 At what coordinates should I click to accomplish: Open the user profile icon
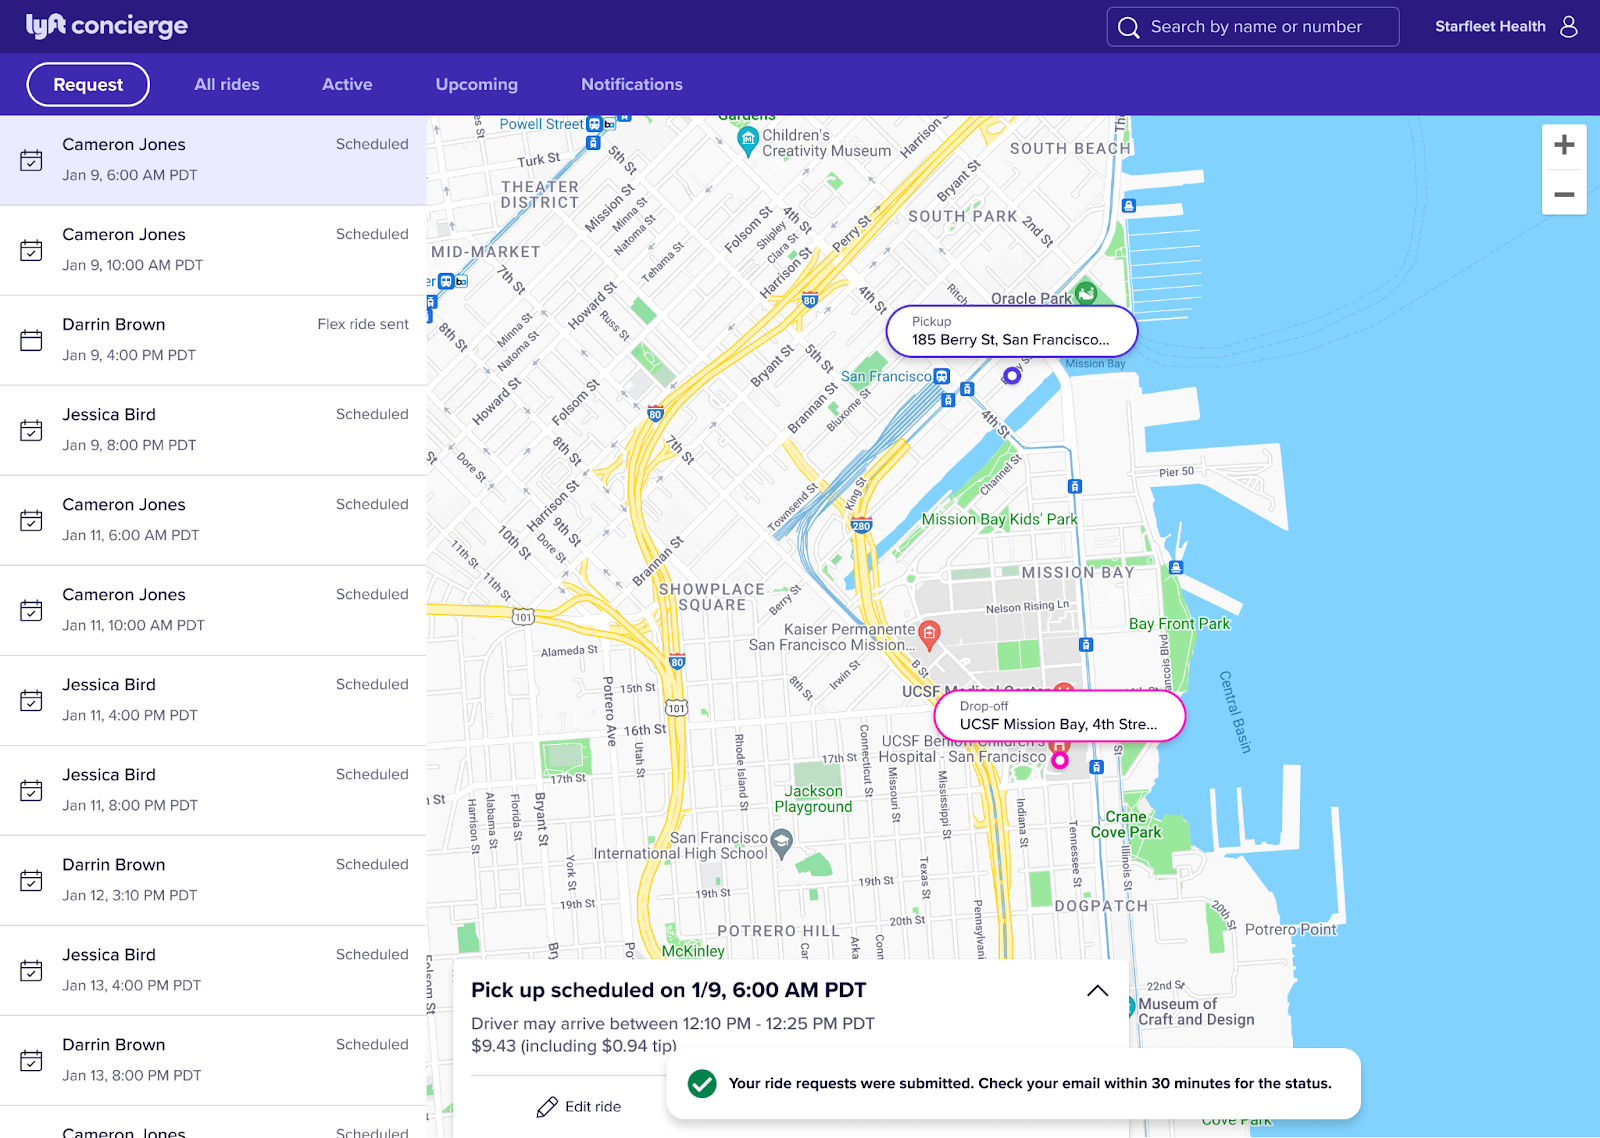coord(1569,26)
